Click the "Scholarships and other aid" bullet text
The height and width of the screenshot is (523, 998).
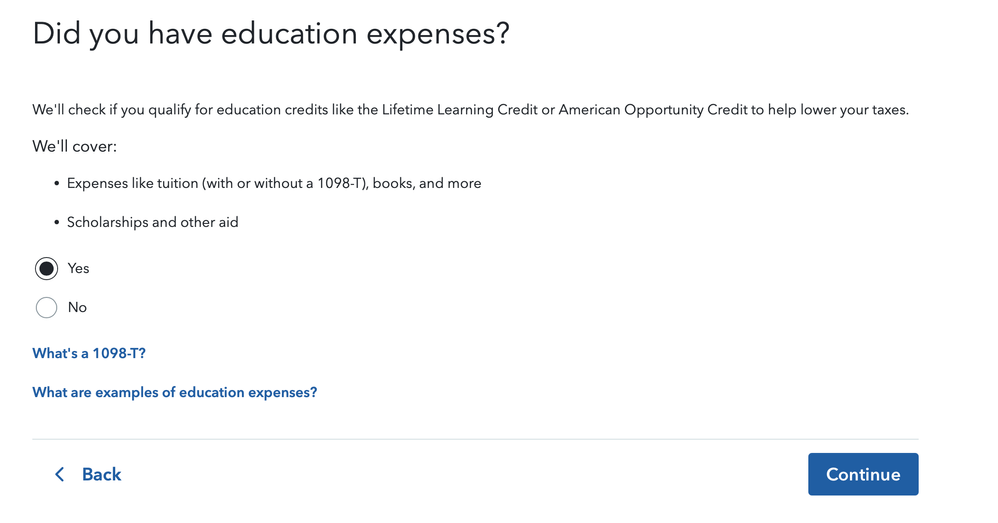[152, 222]
